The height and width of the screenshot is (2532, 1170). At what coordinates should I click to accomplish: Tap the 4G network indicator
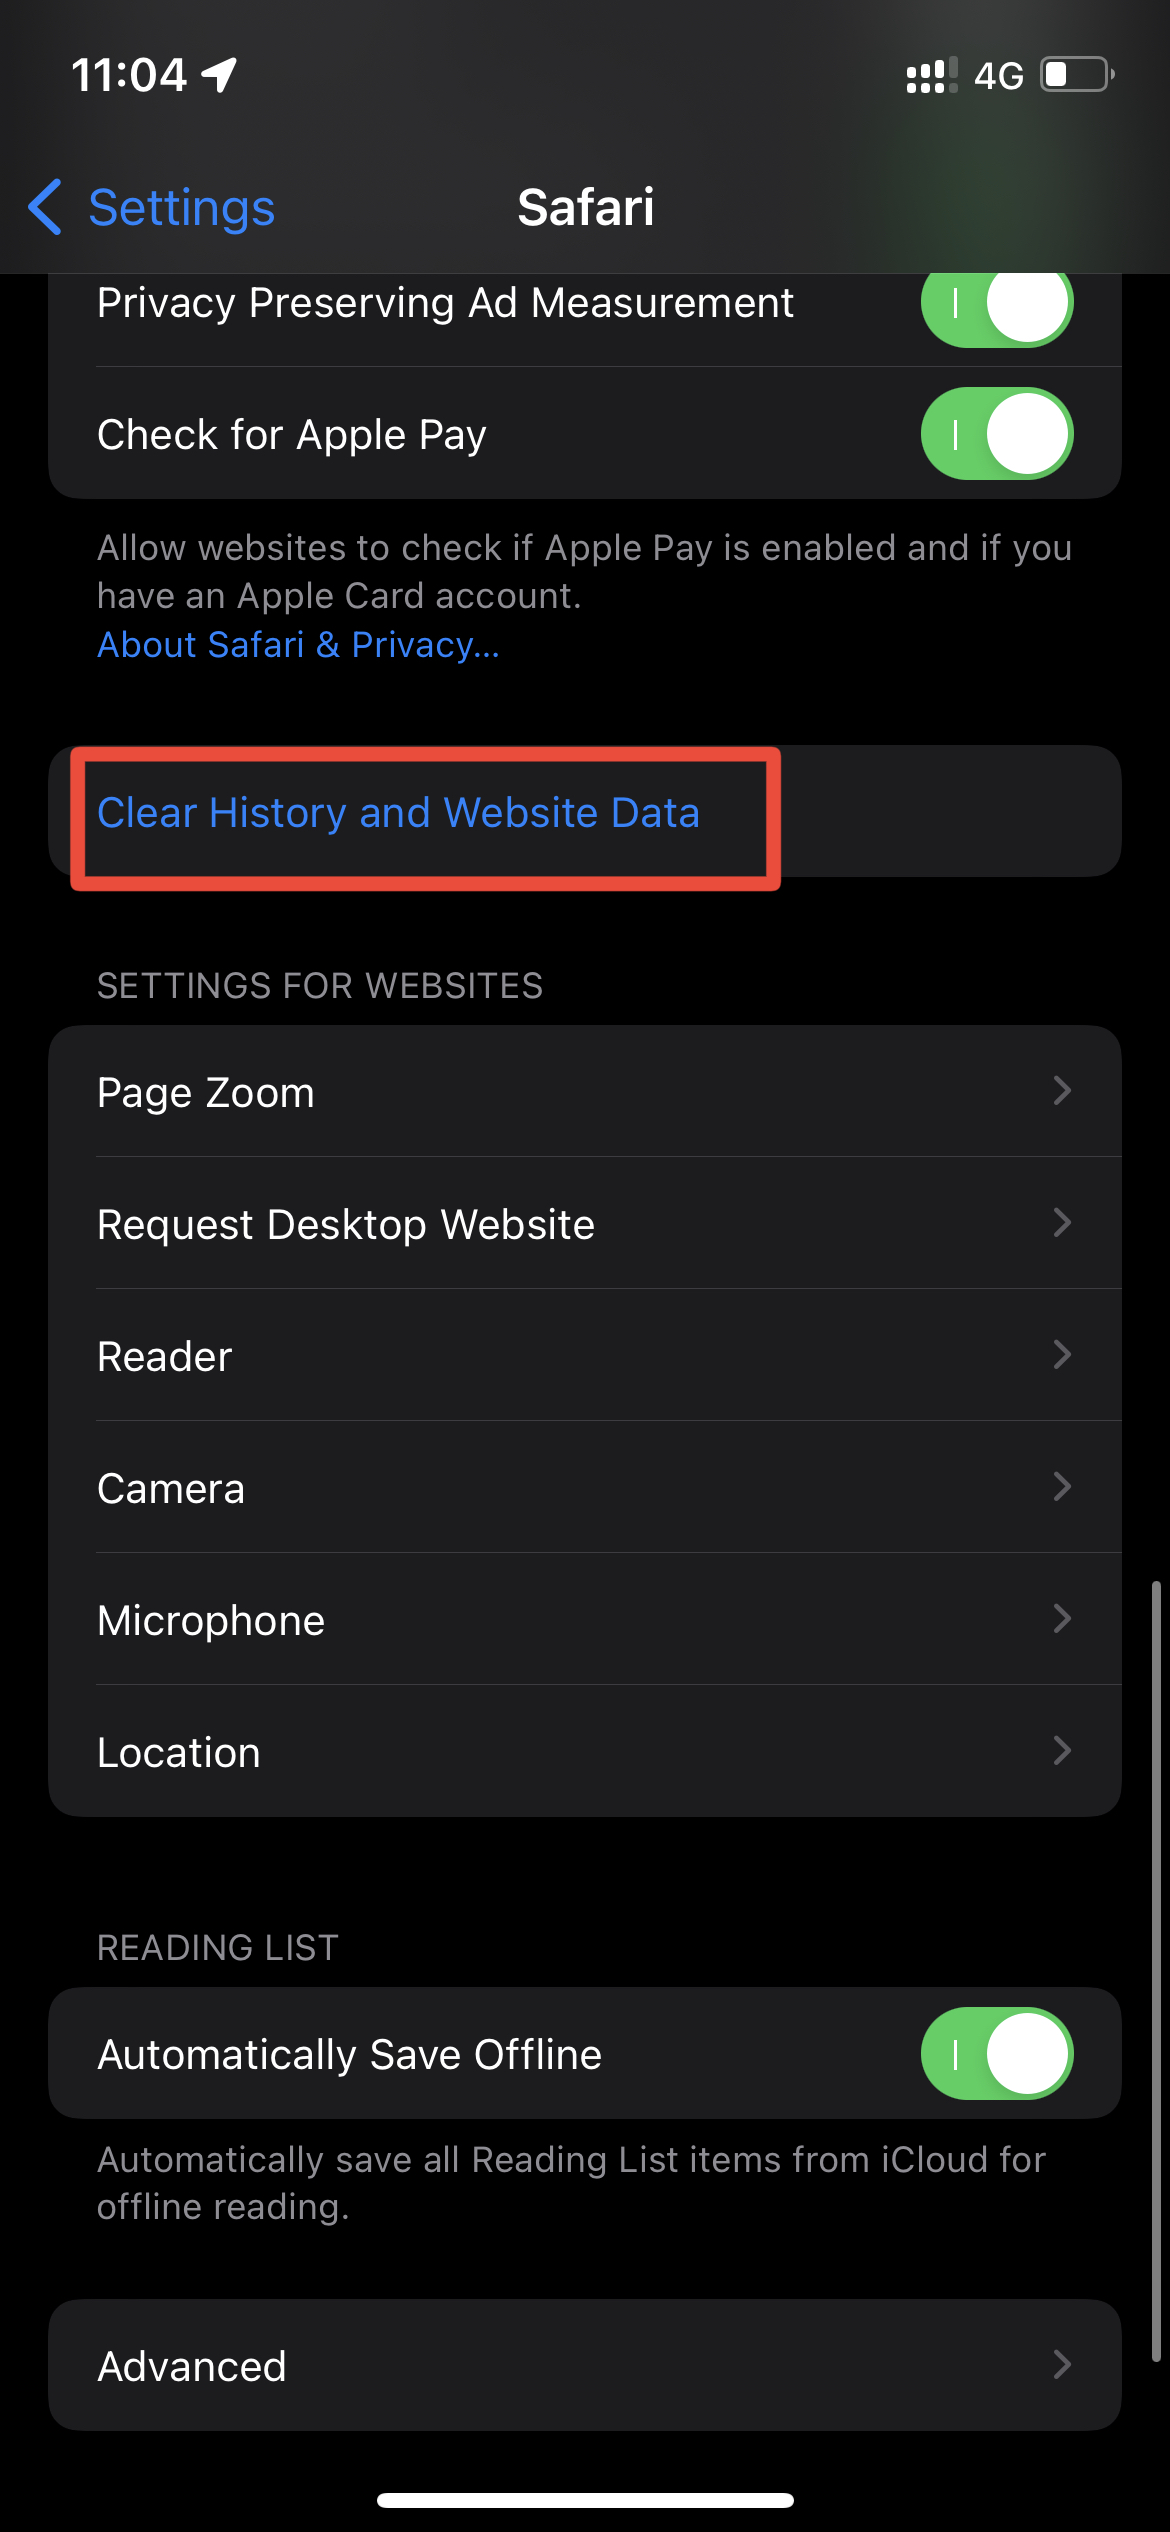(x=999, y=76)
